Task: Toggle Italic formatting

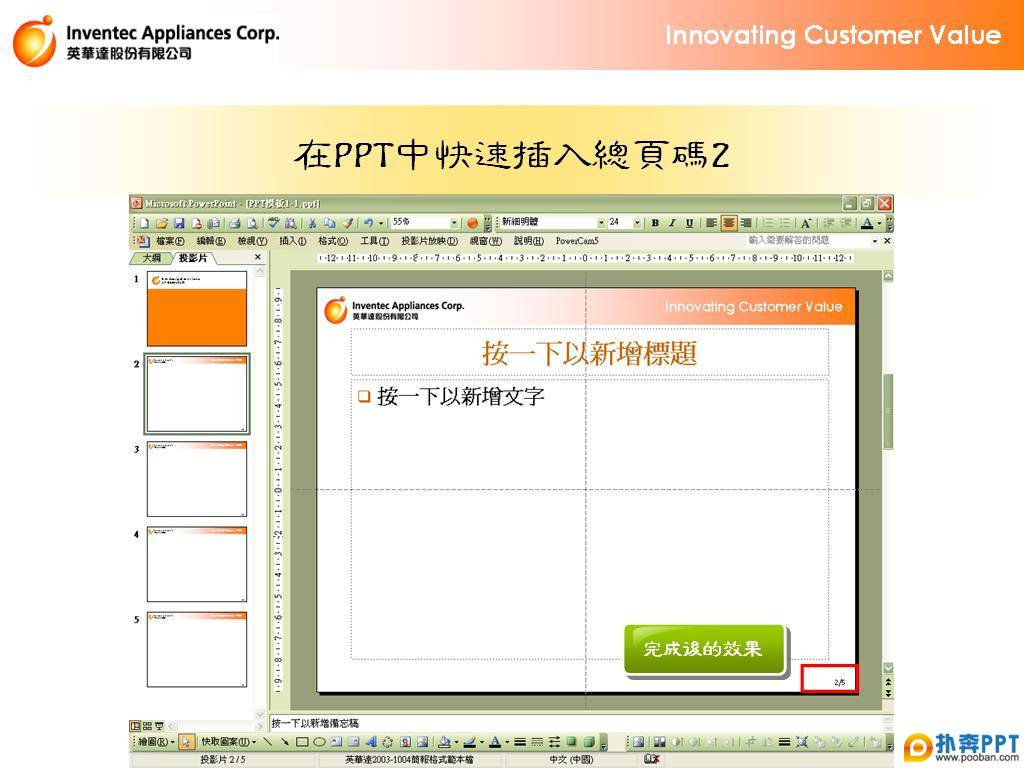Action: tap(672, 223)
